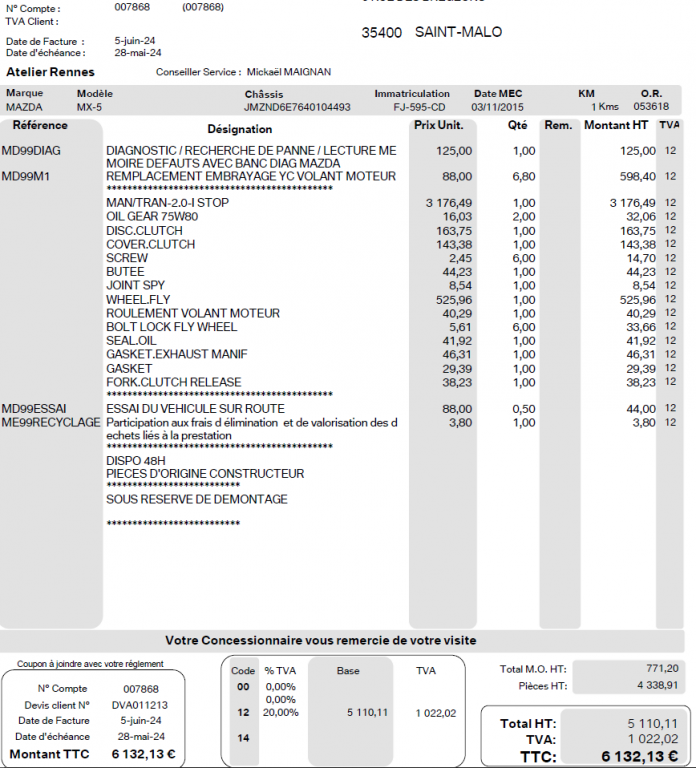Click the amount 598,40

coord(638,176)
